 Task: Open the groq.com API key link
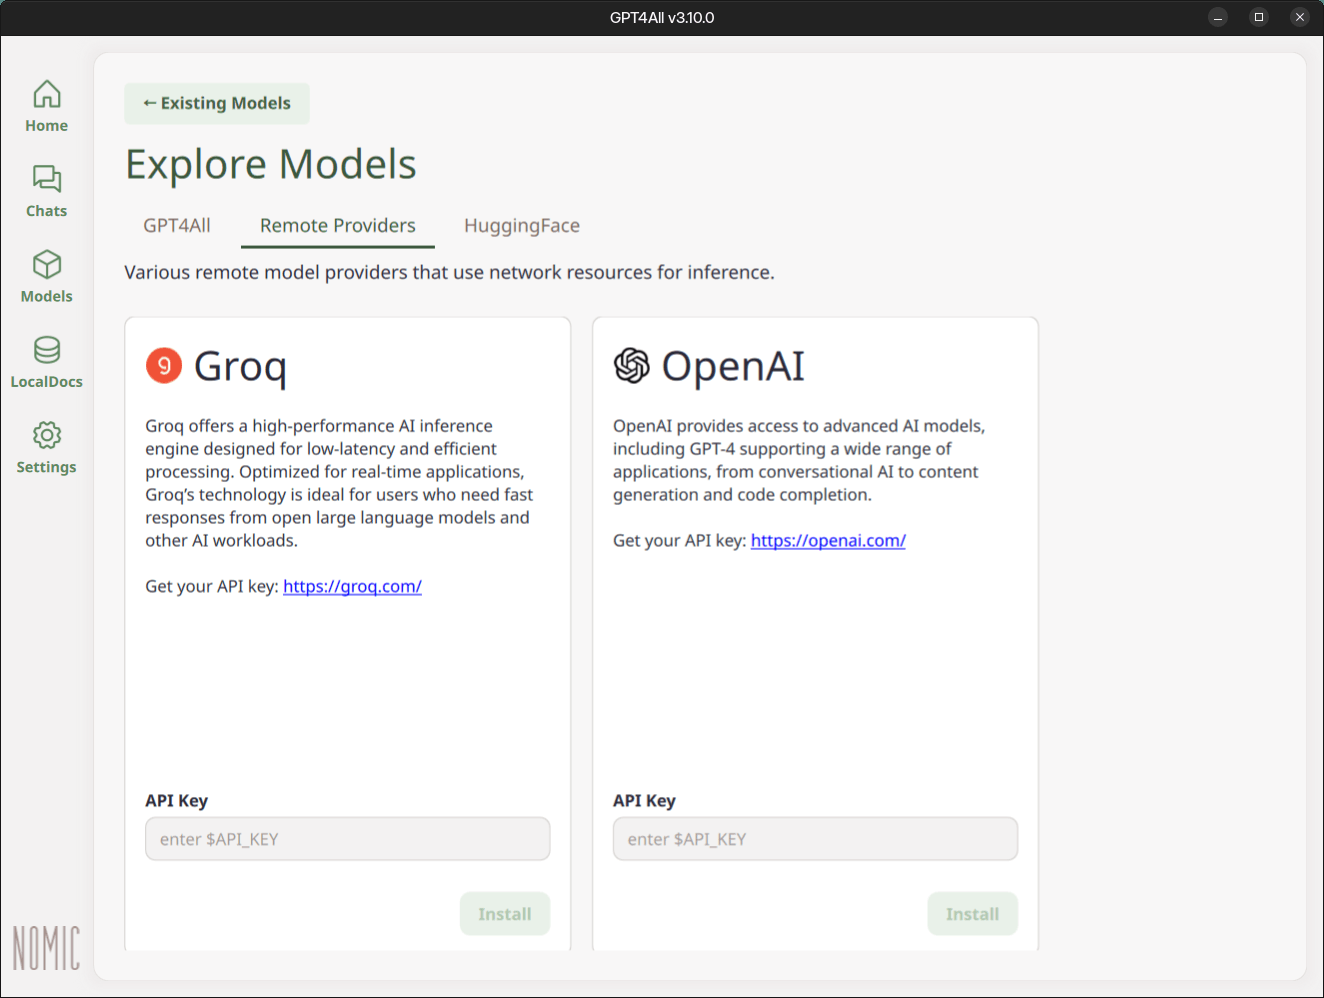tap(352, 587)
